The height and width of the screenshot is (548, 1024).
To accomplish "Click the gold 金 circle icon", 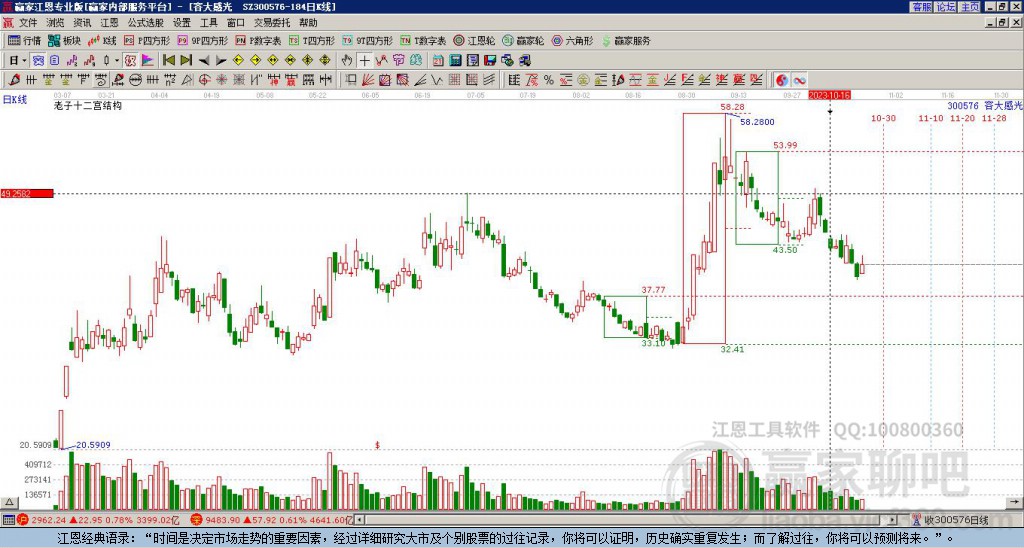I will 583,80.
